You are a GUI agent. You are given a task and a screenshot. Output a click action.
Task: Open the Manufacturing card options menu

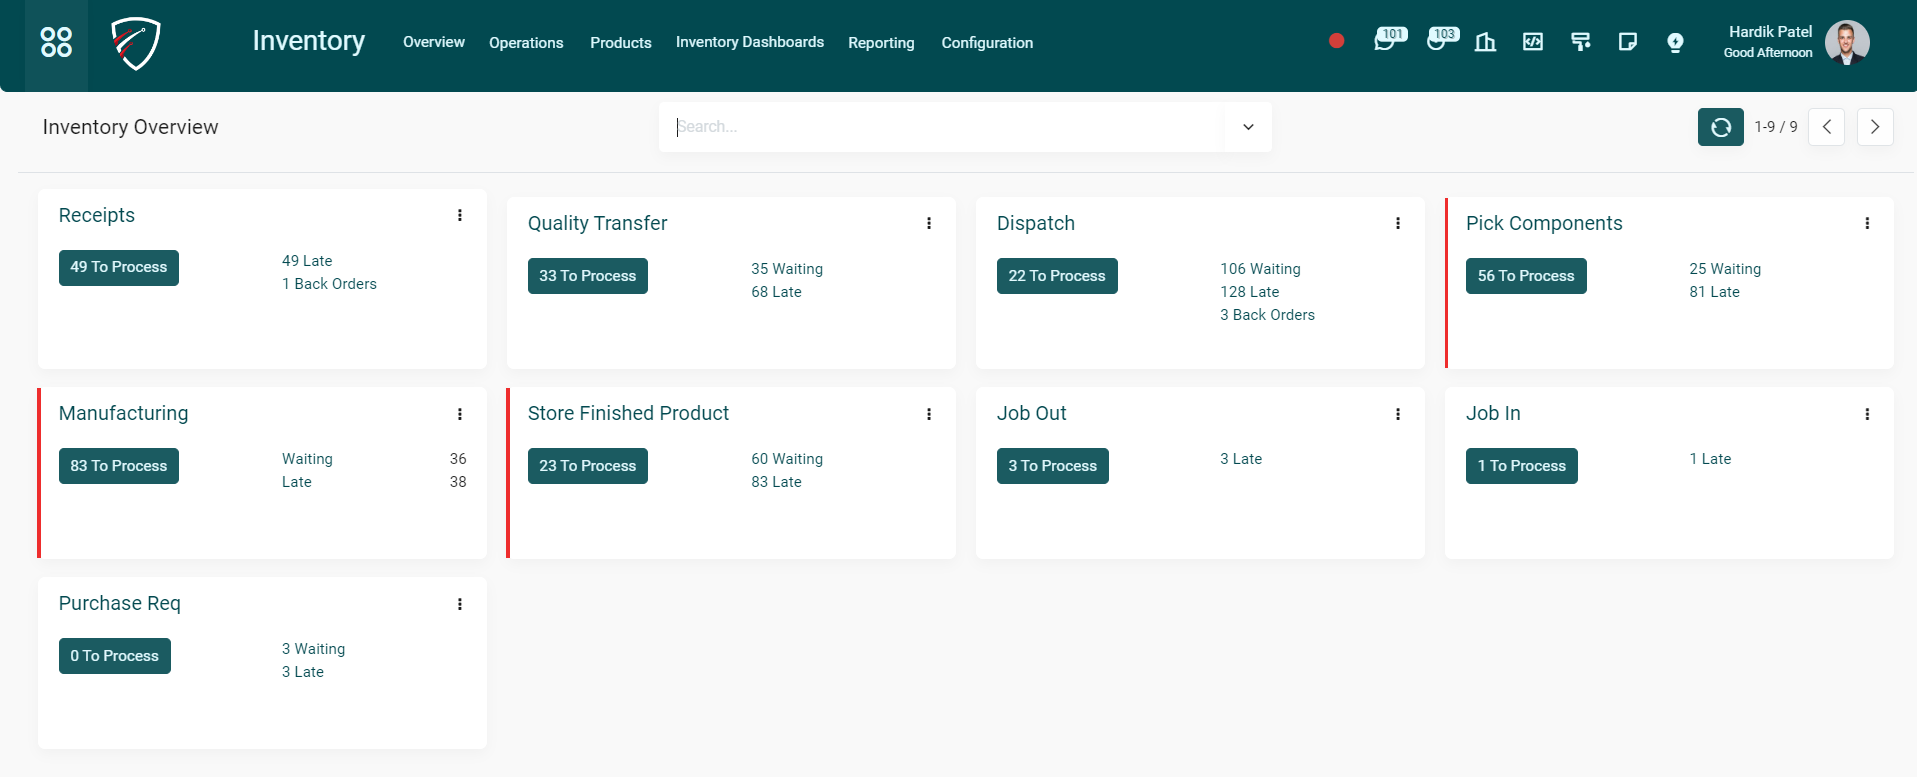pos(460,414)
